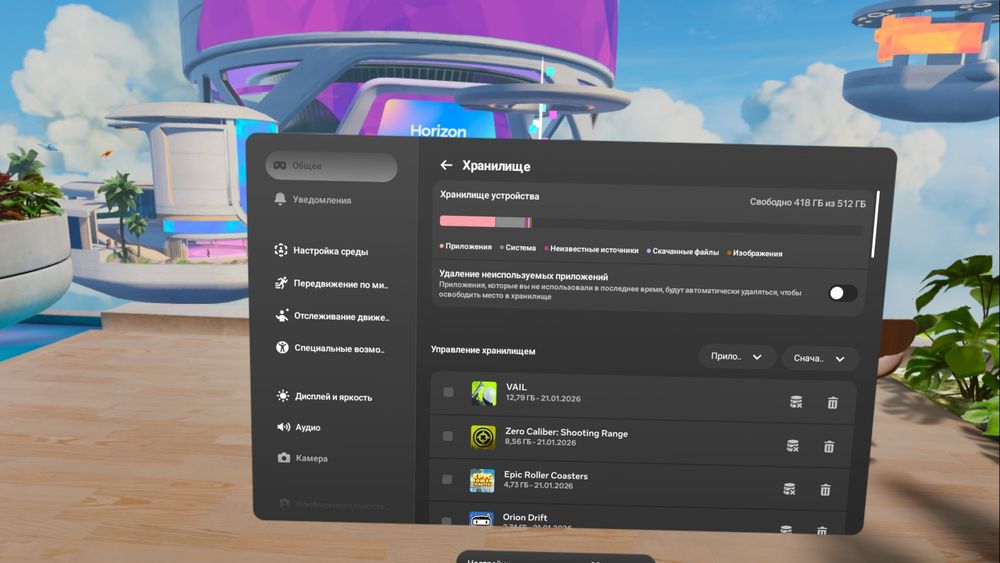This screenshot has width=1000, height=563.
Task: Clear Orion Drift data icon
Action: coord(786,529)
